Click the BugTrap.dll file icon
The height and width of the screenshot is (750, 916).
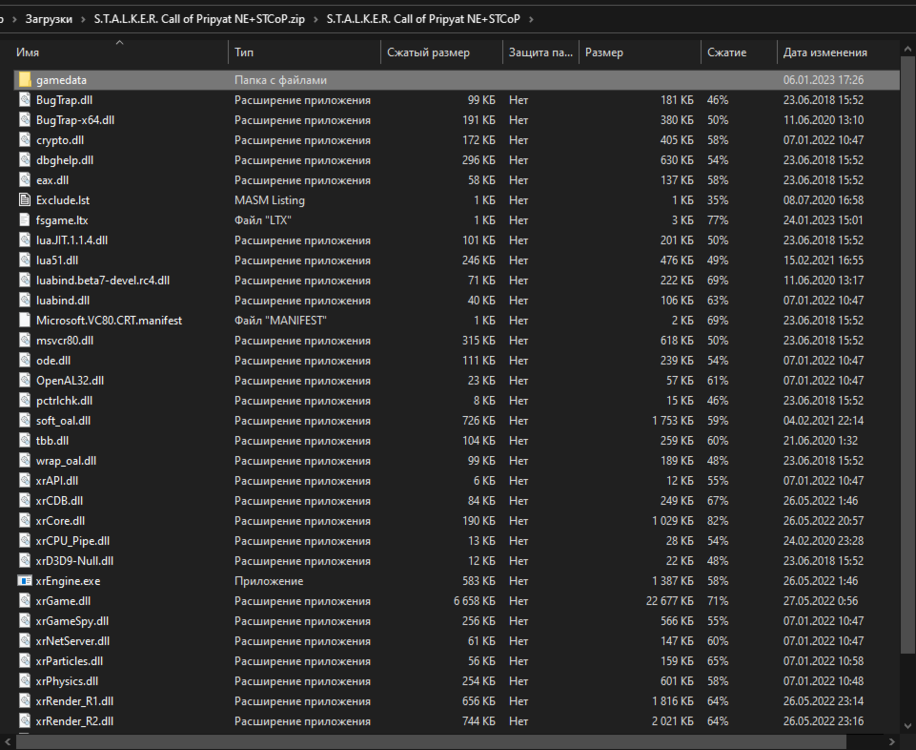(25, 100)
